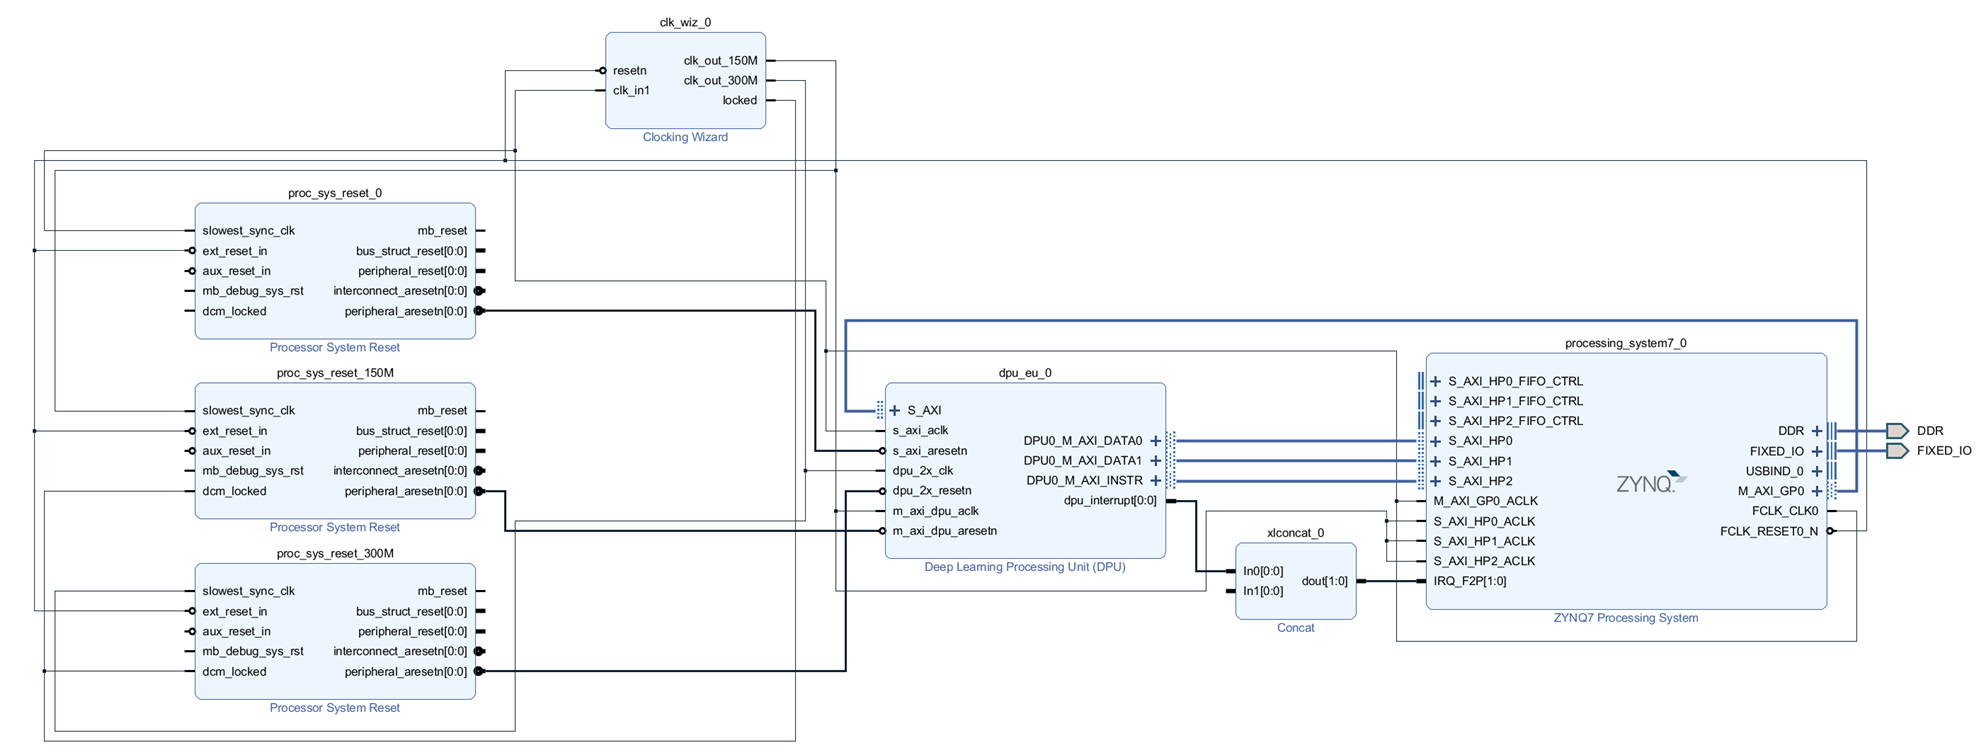
Task: Click the S_AXI_HP0_ACLK pin
Action: click(1484, 521)
